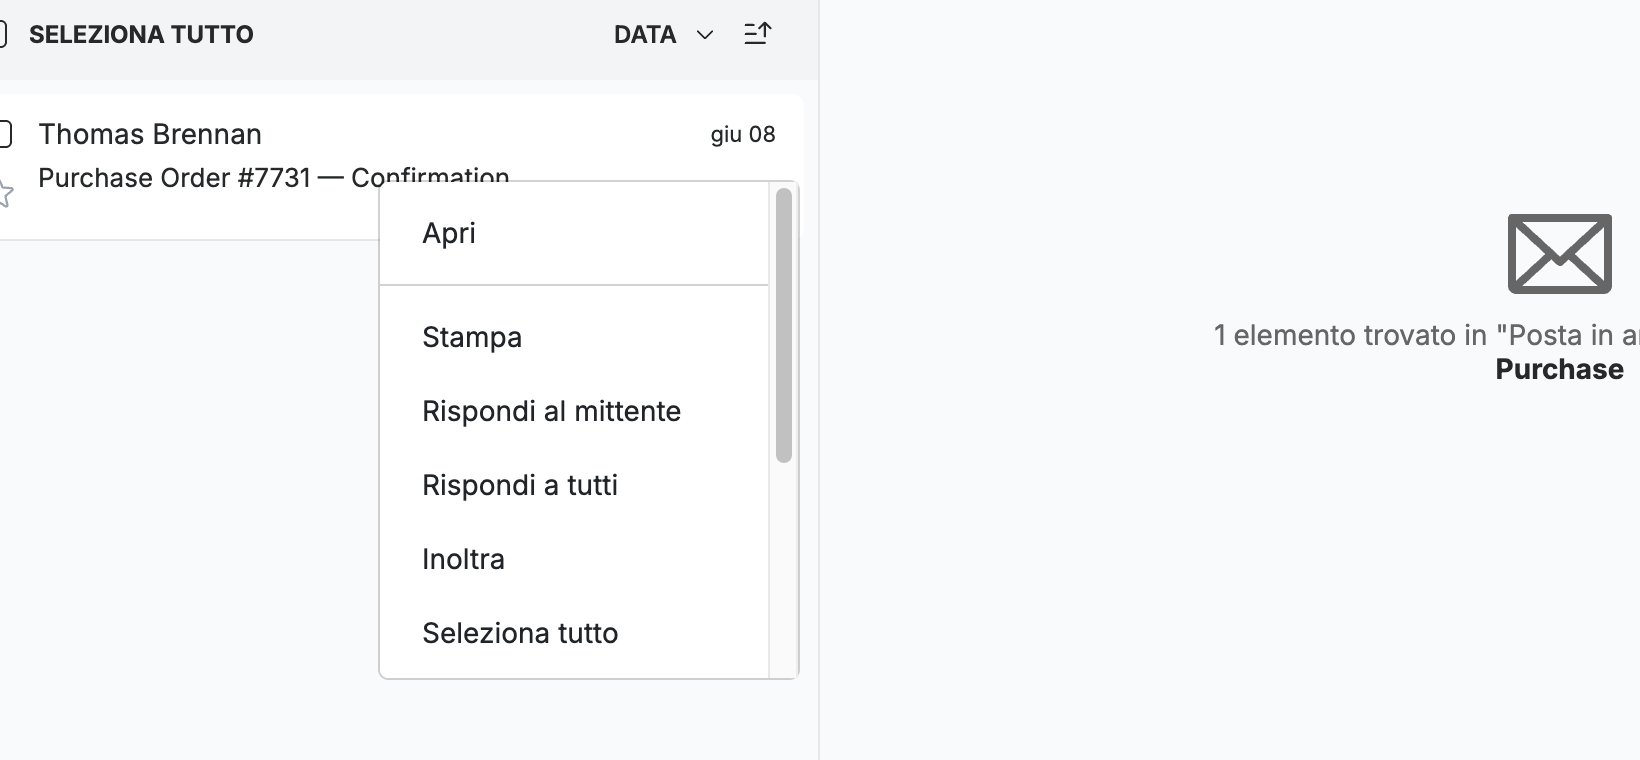
Task: Click the Thomas Brennan sender name
Action: coord(150,134)
